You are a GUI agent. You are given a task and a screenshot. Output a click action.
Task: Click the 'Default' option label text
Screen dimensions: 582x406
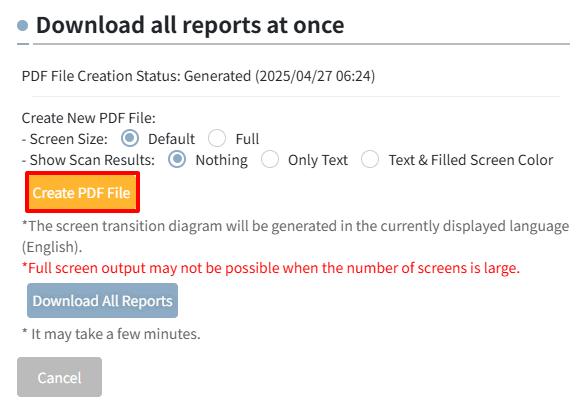pos(171,139)
